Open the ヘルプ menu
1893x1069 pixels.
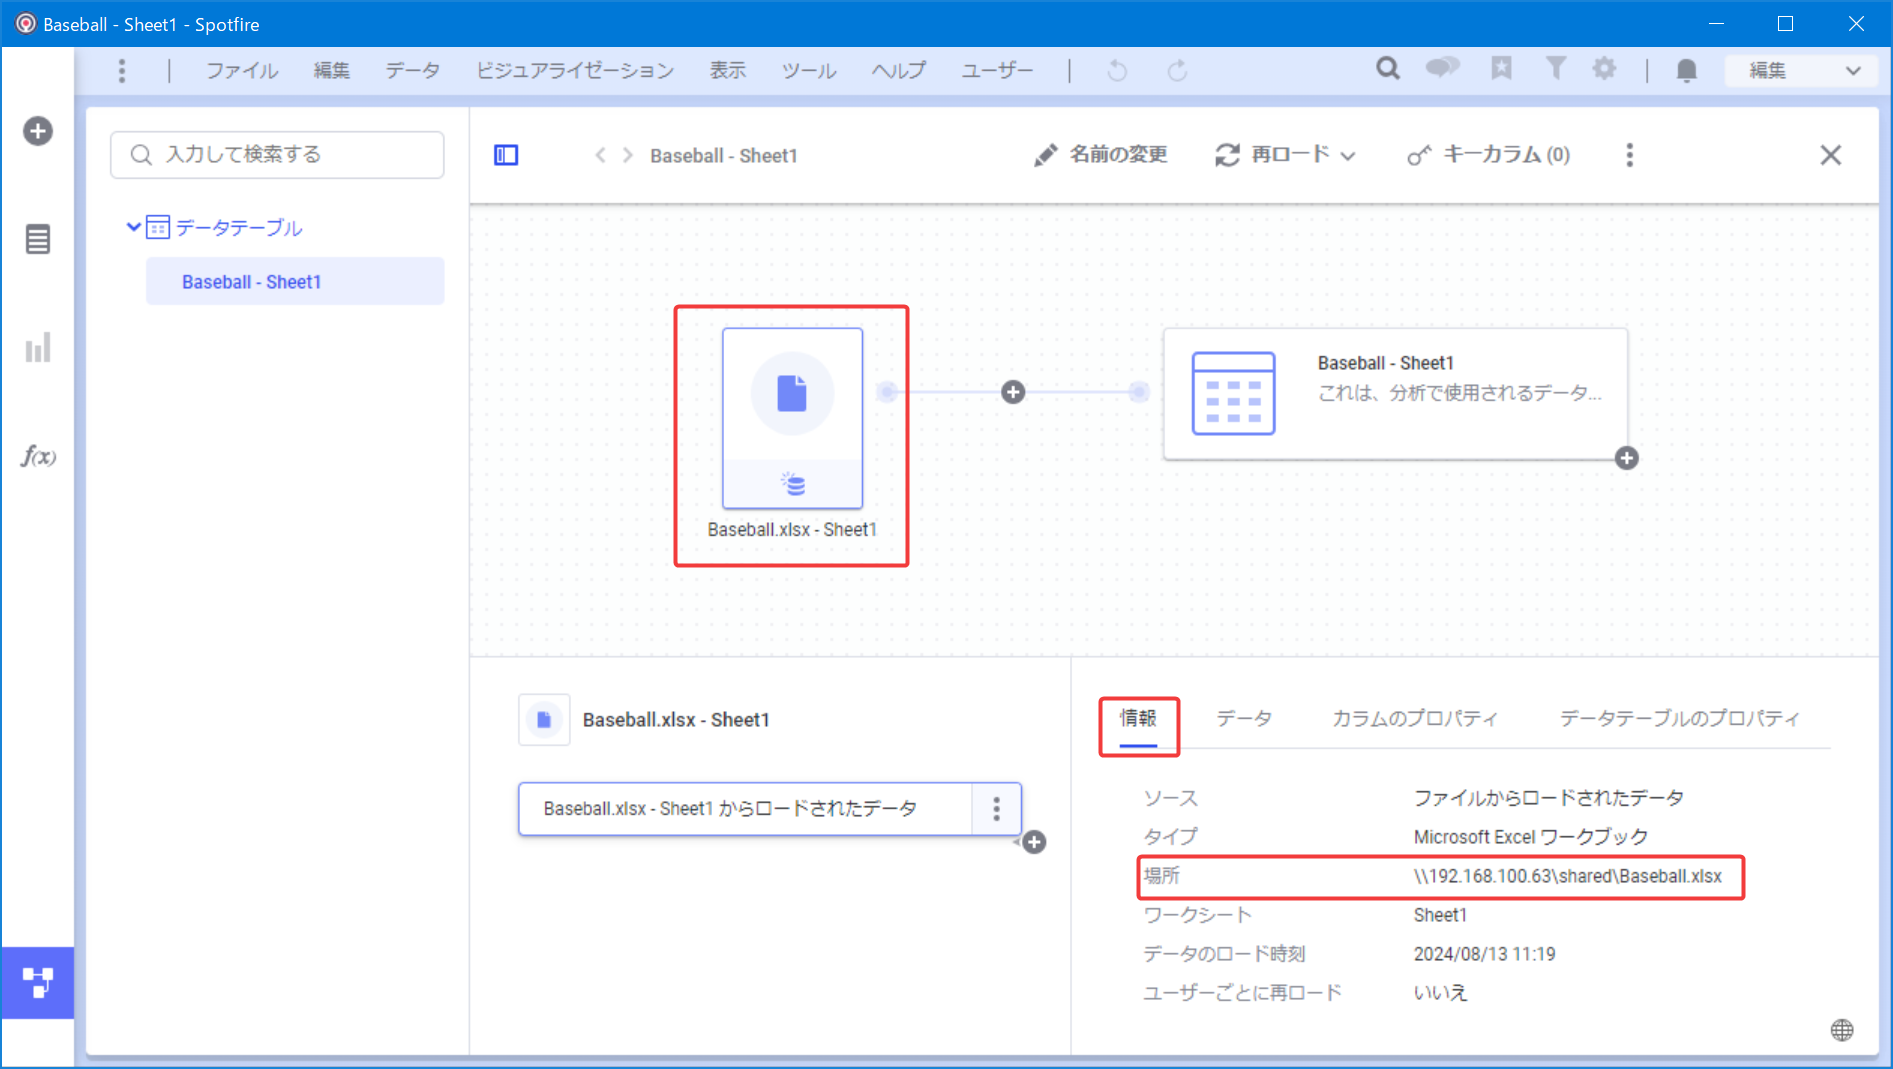coord(898,70)
